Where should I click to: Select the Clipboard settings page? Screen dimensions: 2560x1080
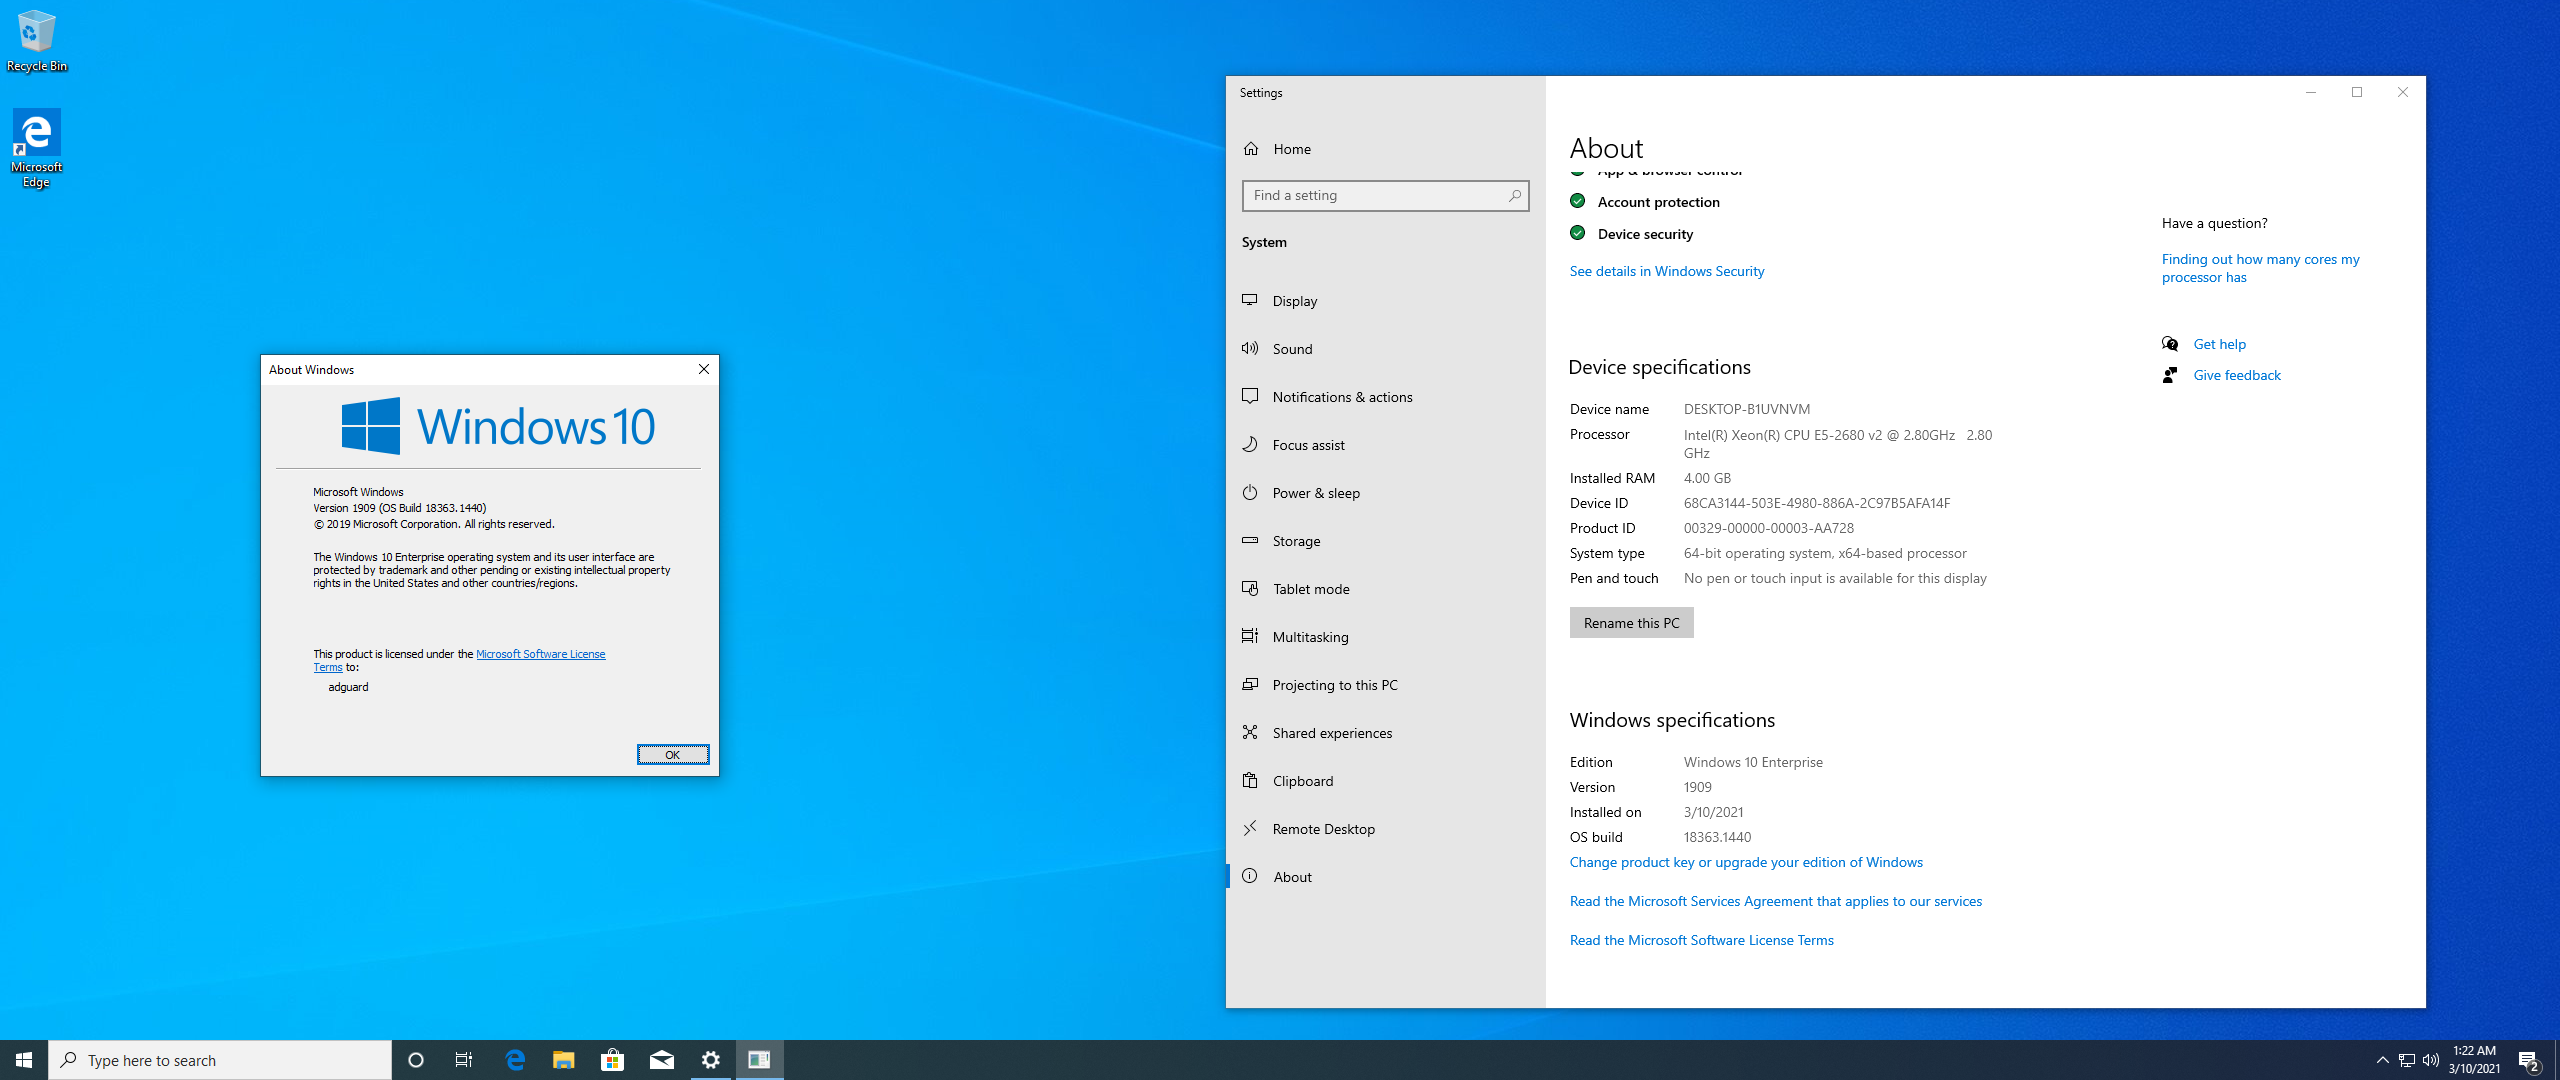click(x=1385, y=780)
